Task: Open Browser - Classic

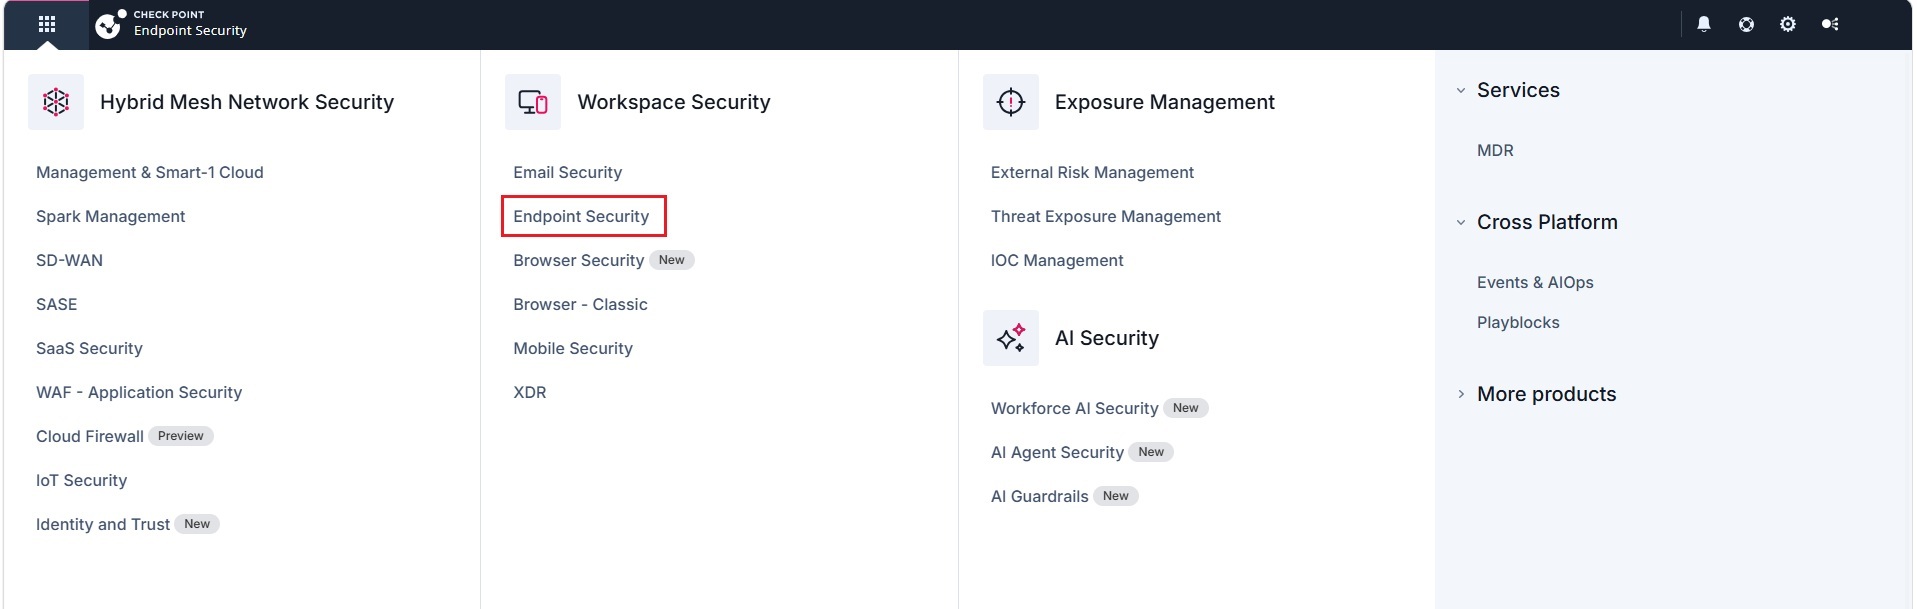Action: coord(580,304)
